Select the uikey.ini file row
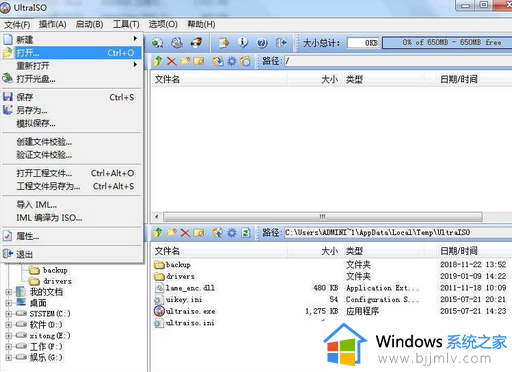This screenshot has height=372, width=512. coord(330,299)
